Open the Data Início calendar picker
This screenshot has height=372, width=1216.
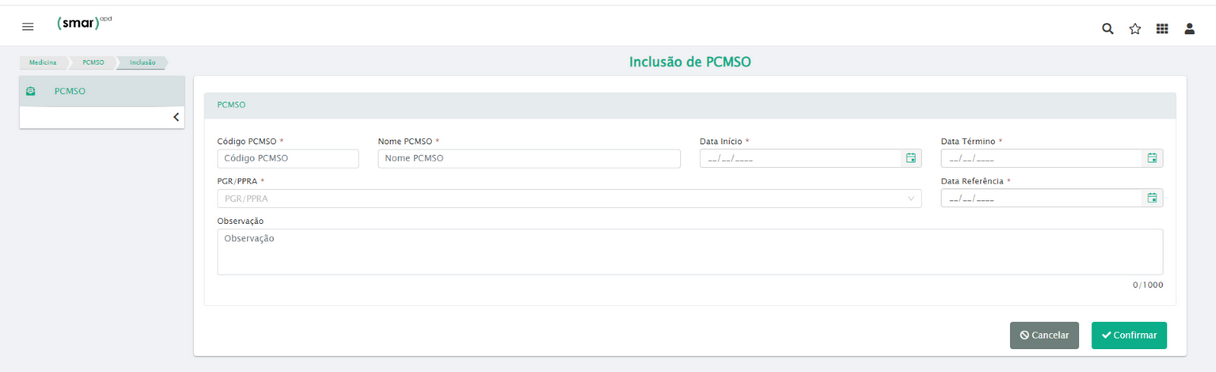coord(911,158)
